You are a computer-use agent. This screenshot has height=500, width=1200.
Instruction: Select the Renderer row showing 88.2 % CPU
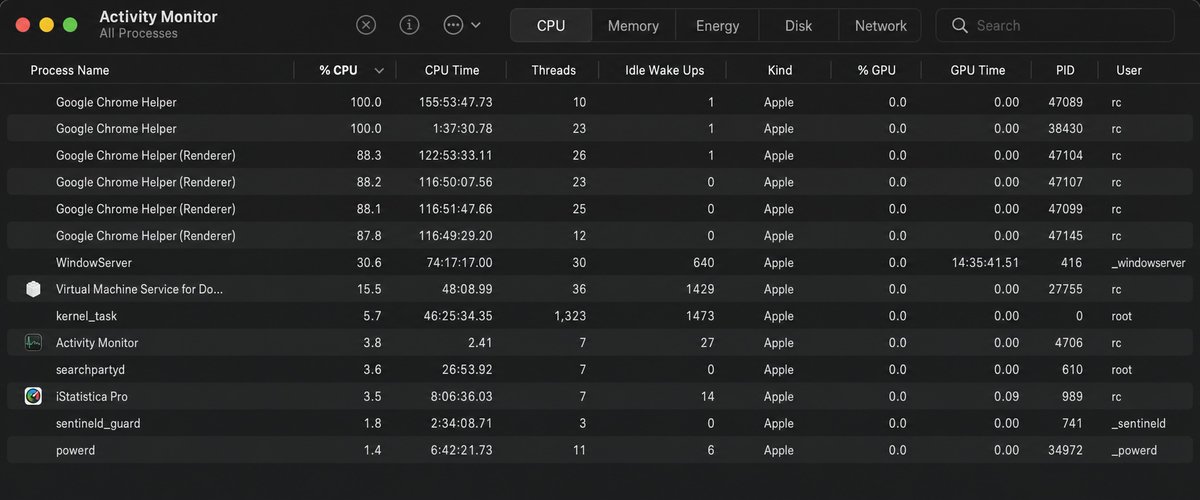coord(600,182)
